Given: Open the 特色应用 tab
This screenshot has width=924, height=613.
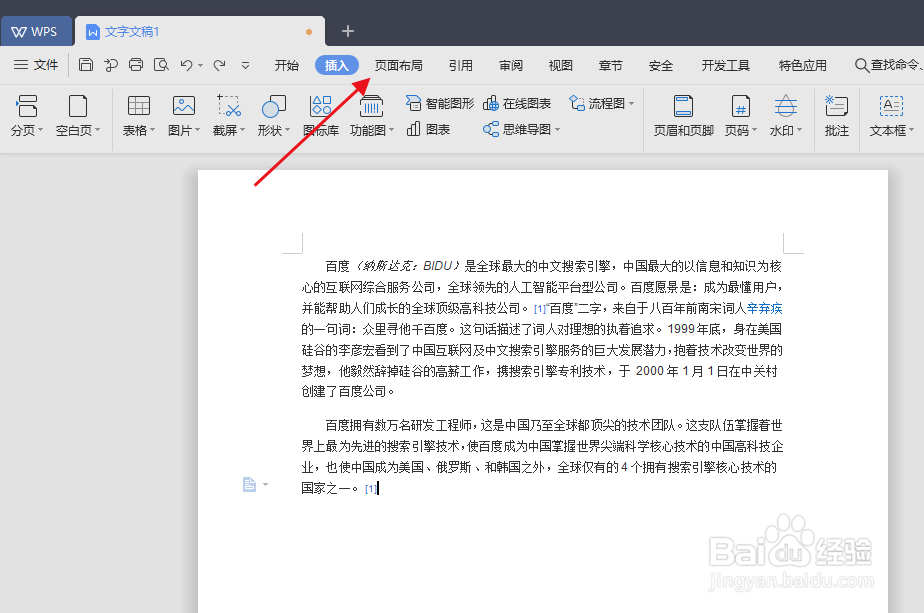Looking at the screenshot, I should (x=803, y=65).
